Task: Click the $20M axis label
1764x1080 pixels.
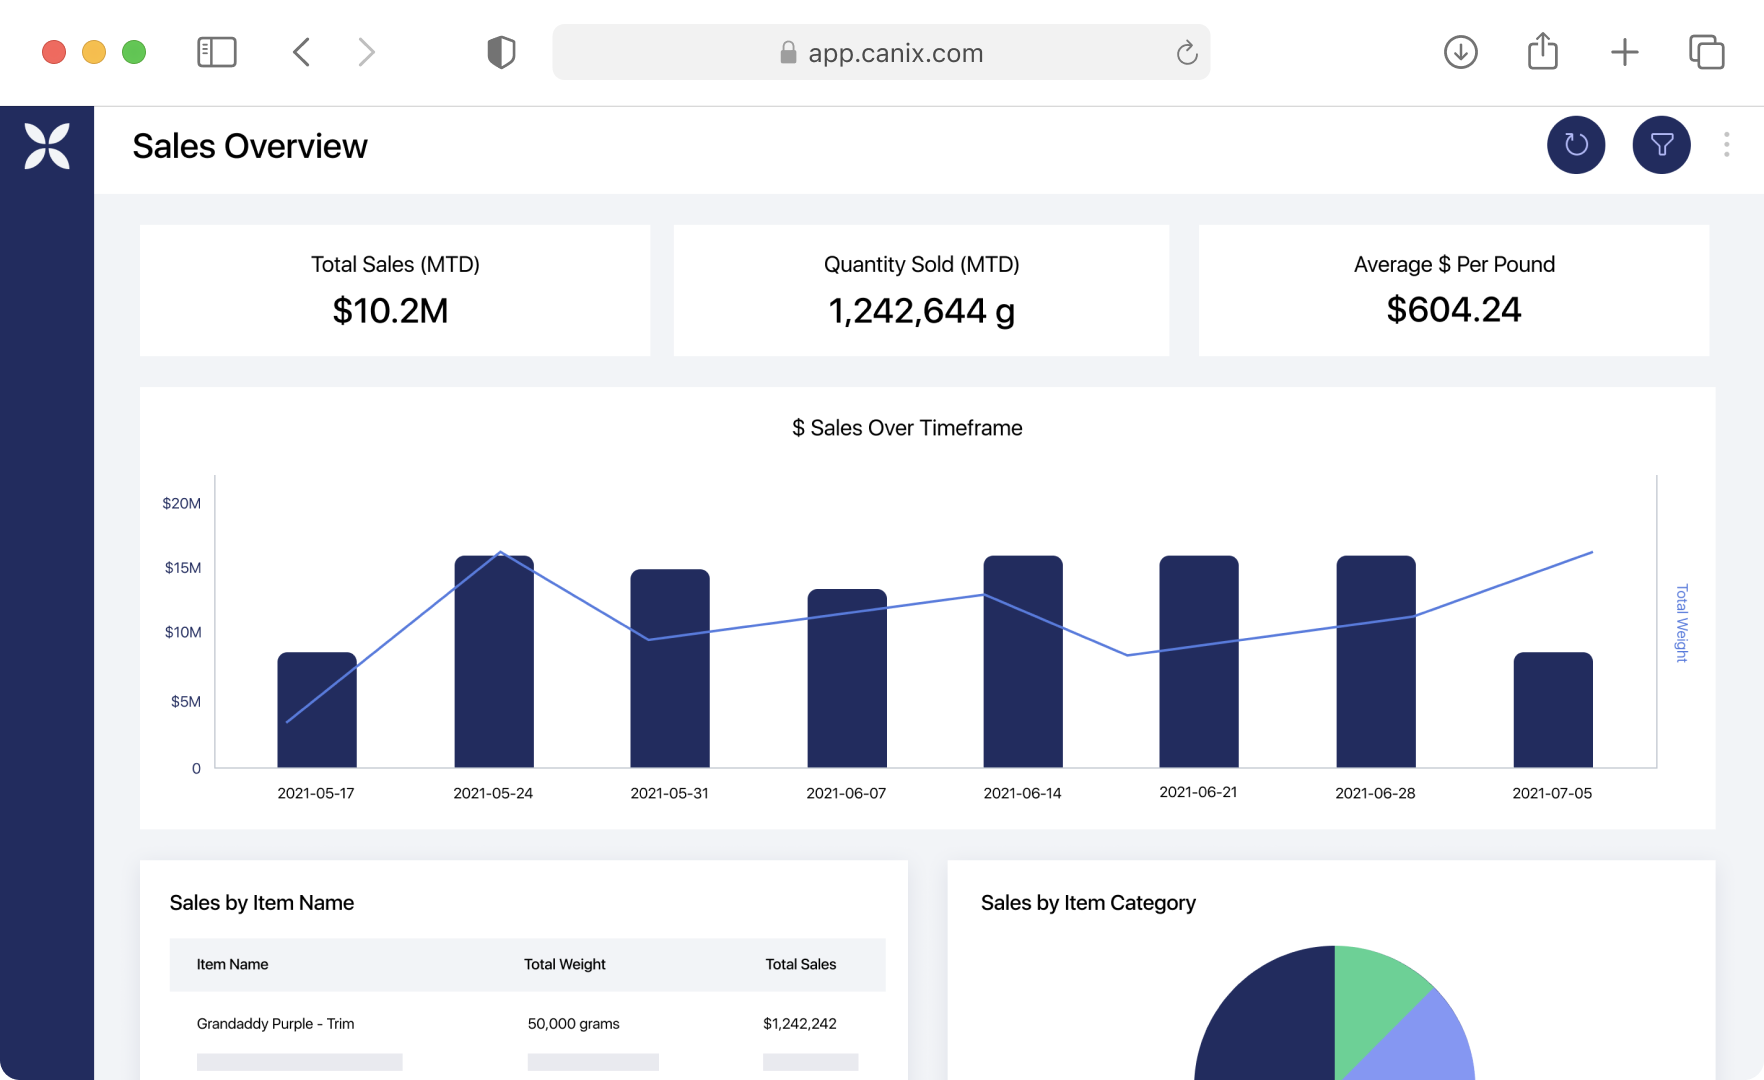Action: tap(182, 503)
